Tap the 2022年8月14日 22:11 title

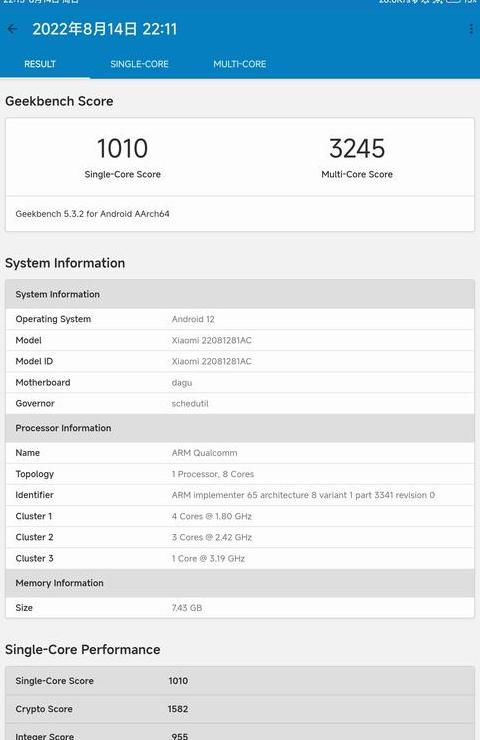pos(105,29)
